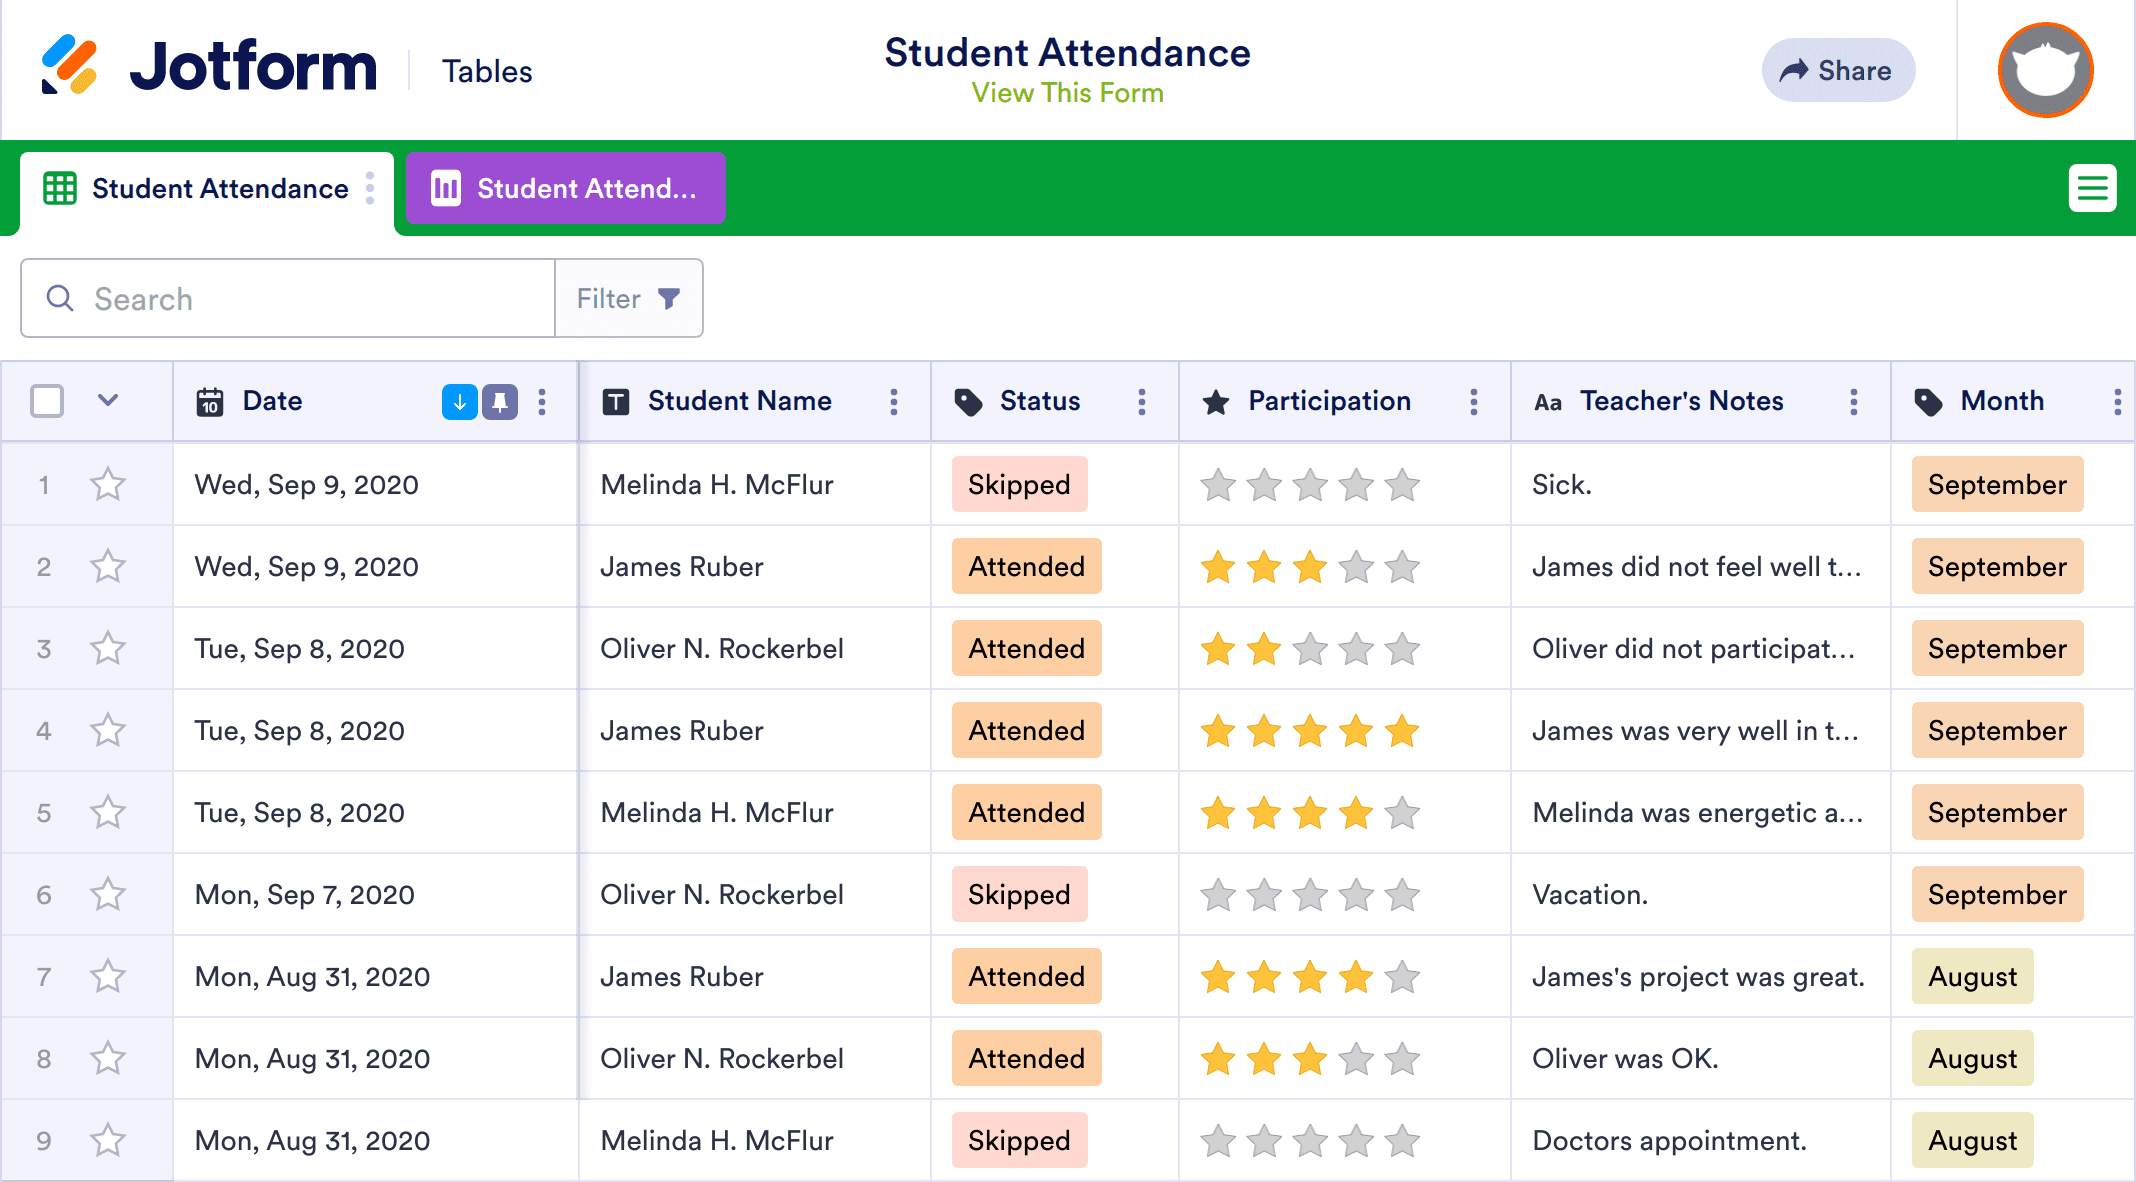Image resolution: width=2136 pixels, height=1182 pixels.
Task: Tick the select-all rows checkbox
Action: pos(47,401)
